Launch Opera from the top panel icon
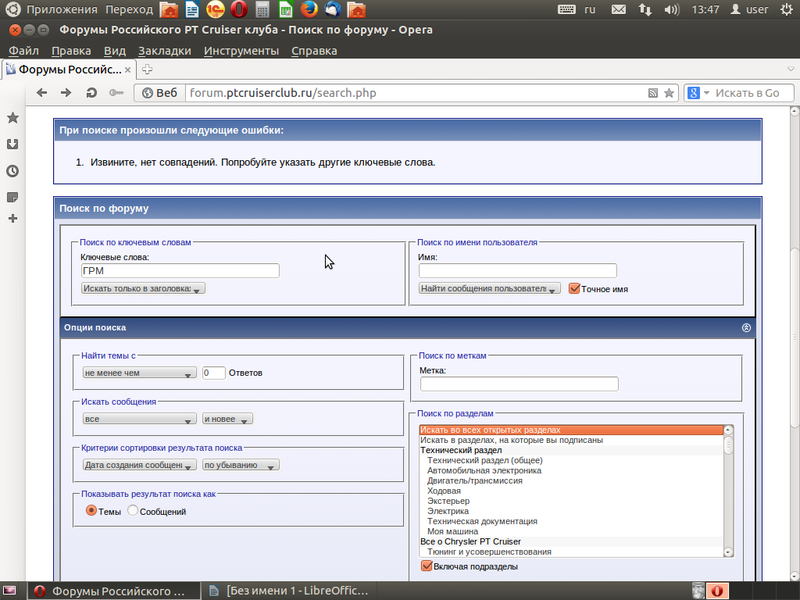The image size is (800, 600). [x=238, y=9]
